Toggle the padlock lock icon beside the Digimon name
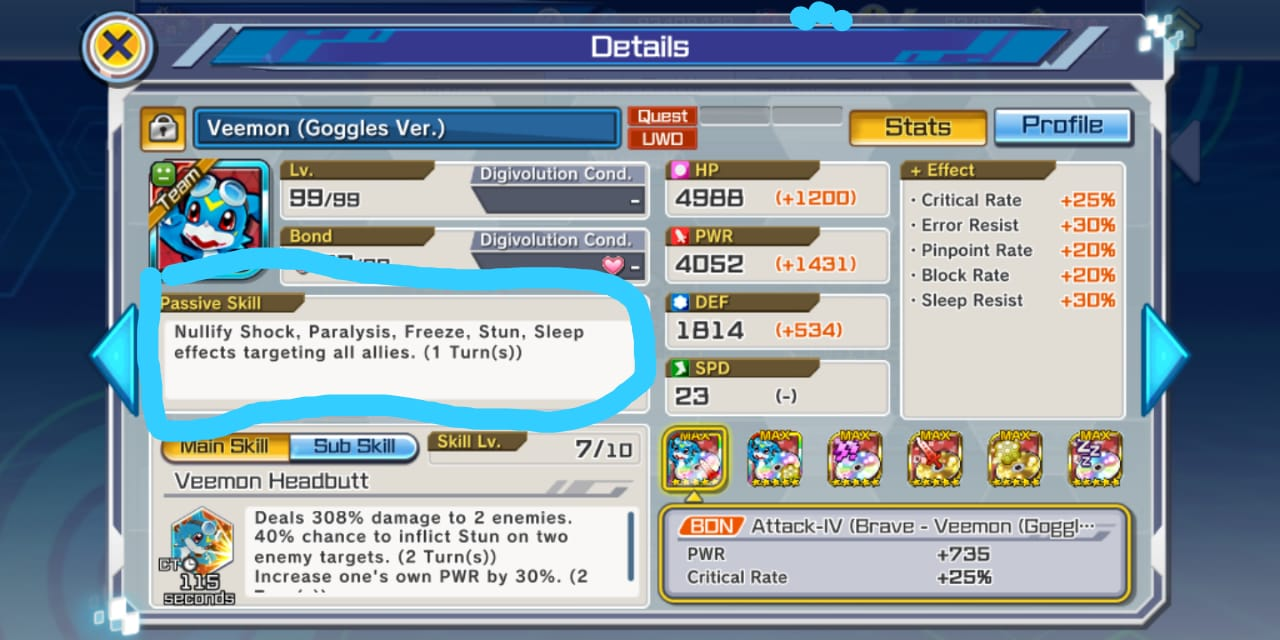Viewport: 1280px width, 640px height. click(162, 127)
